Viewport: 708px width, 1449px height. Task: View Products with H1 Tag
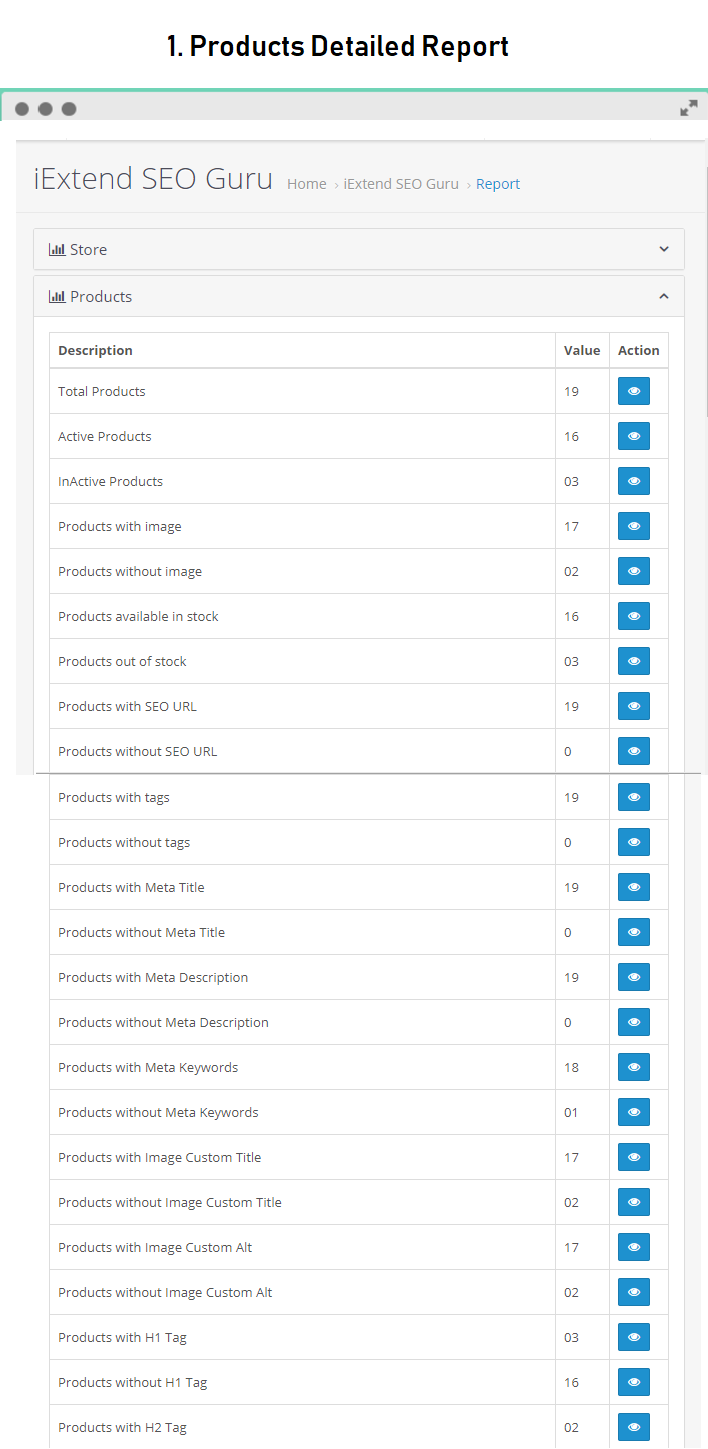click(x=634, y=1337)
